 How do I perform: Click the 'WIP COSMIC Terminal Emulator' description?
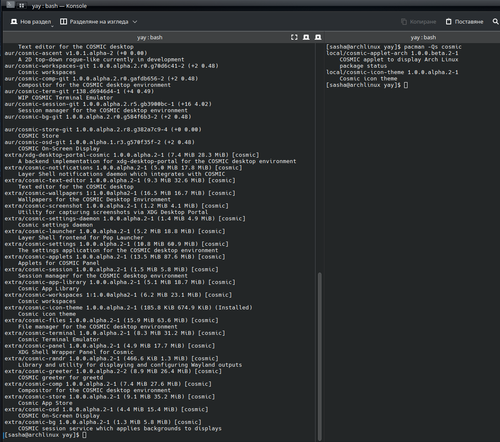(x=65, y=98)
